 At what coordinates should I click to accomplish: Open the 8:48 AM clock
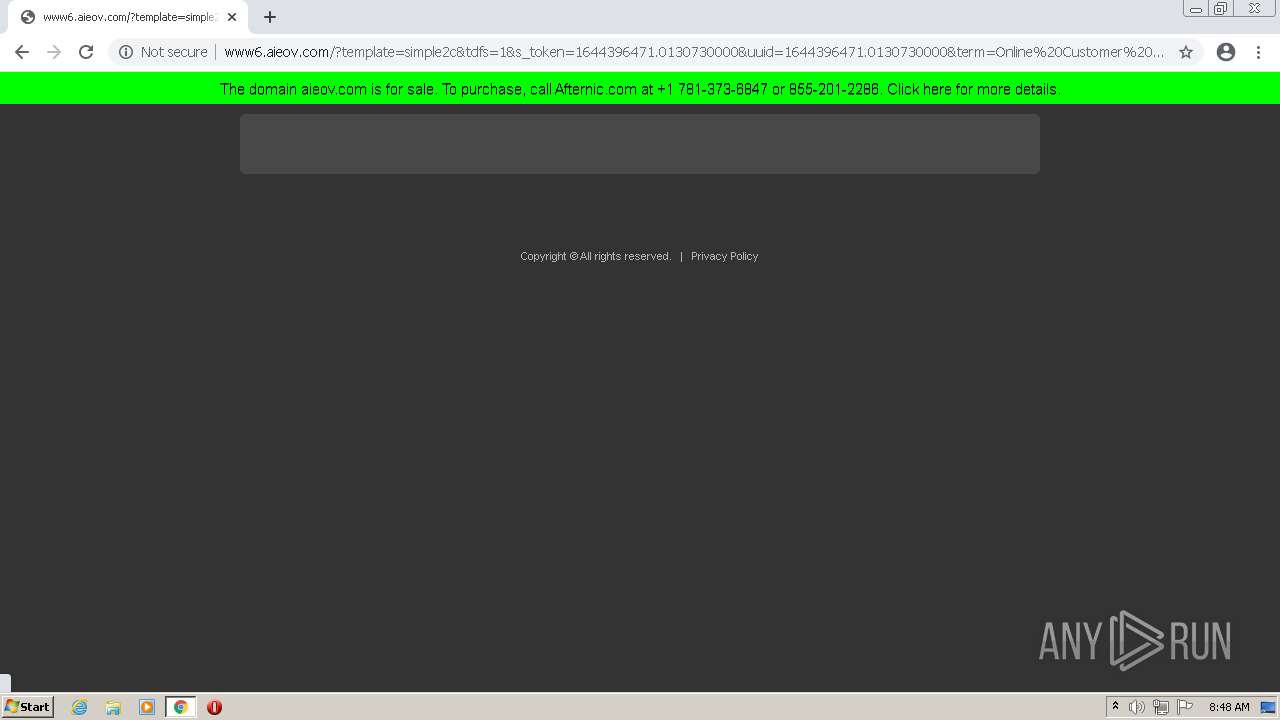1229,707
